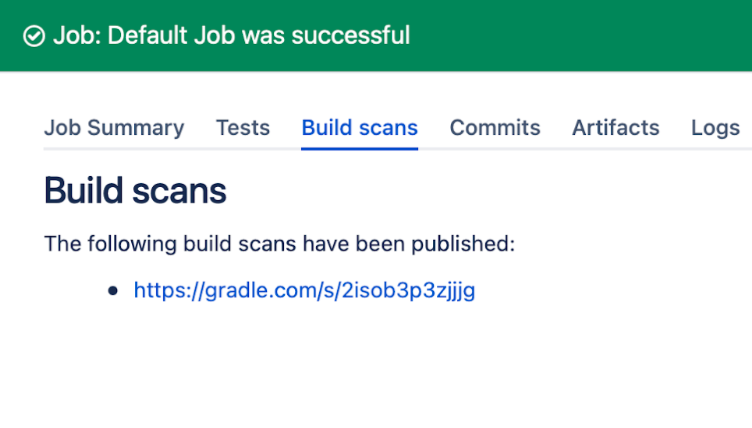This screenshot has width=752, height=428.
Task: Select the Build scans tab
Action: pos(360,128)
